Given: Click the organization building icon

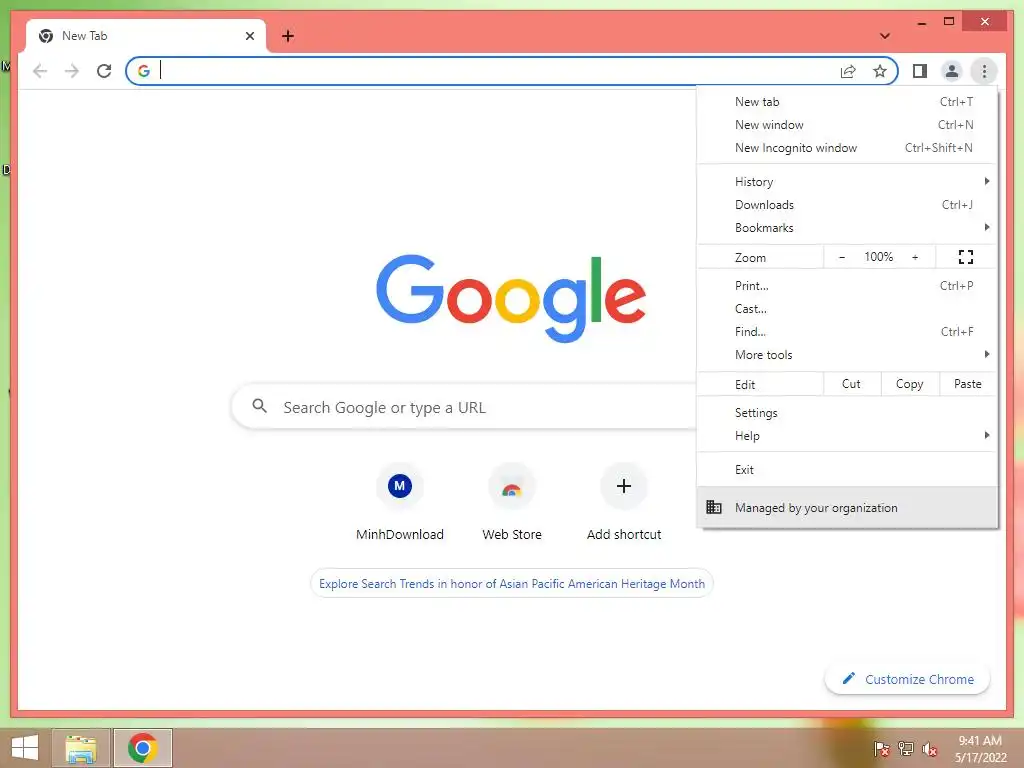Looking at the screenshot, I should point(714,507).
